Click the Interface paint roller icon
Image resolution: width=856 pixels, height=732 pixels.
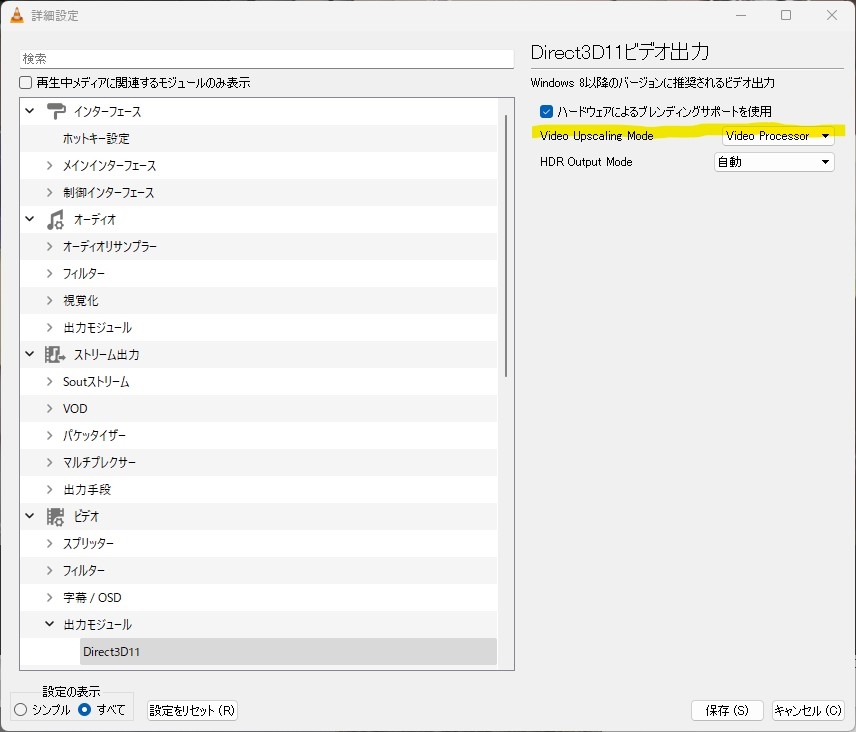tap(56, 111)
